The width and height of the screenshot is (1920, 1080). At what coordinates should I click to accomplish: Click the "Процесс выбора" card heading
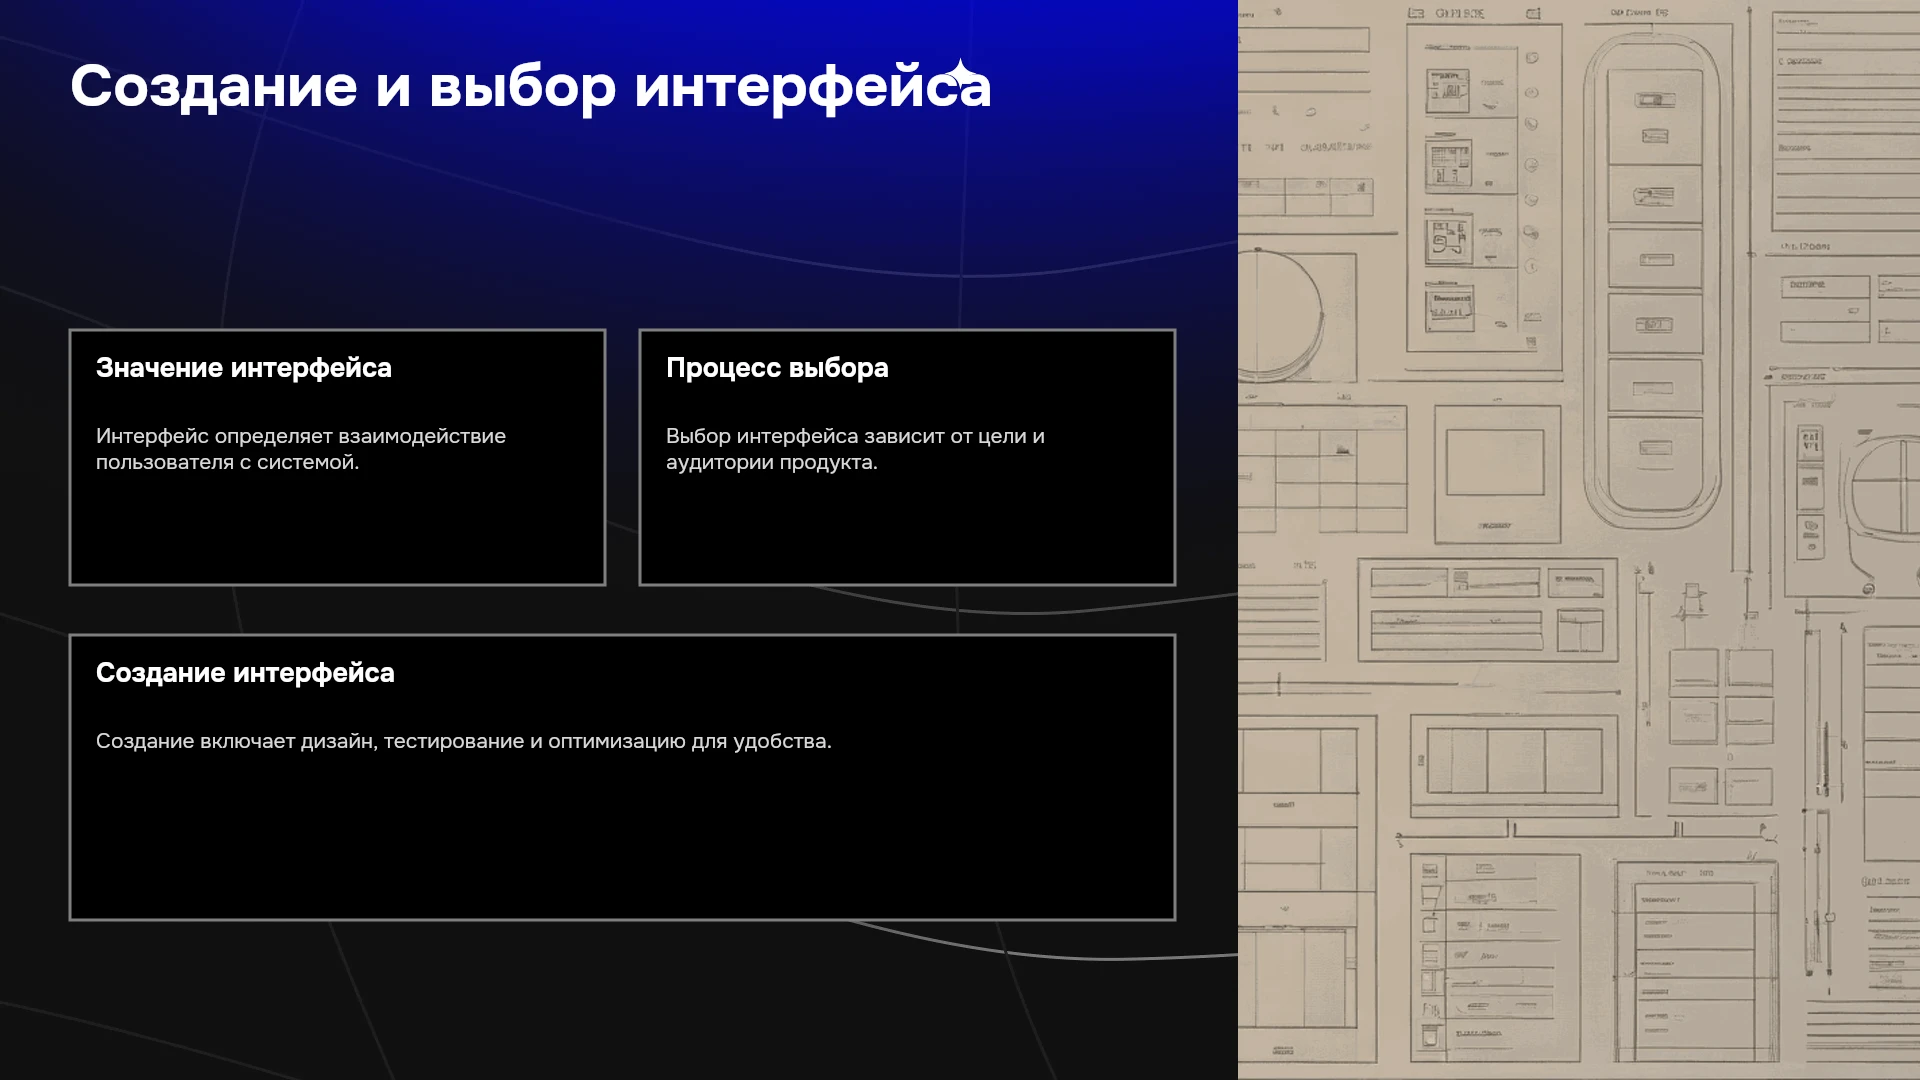tap(777, 368)
